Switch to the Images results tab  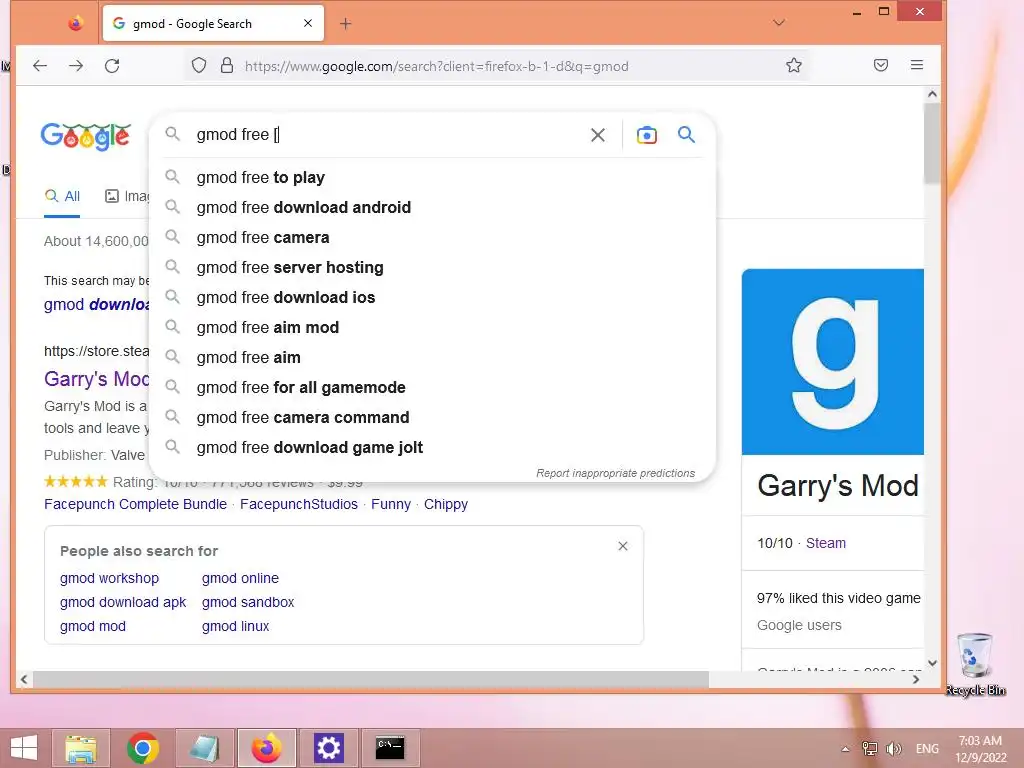click(x=127, y=196)
